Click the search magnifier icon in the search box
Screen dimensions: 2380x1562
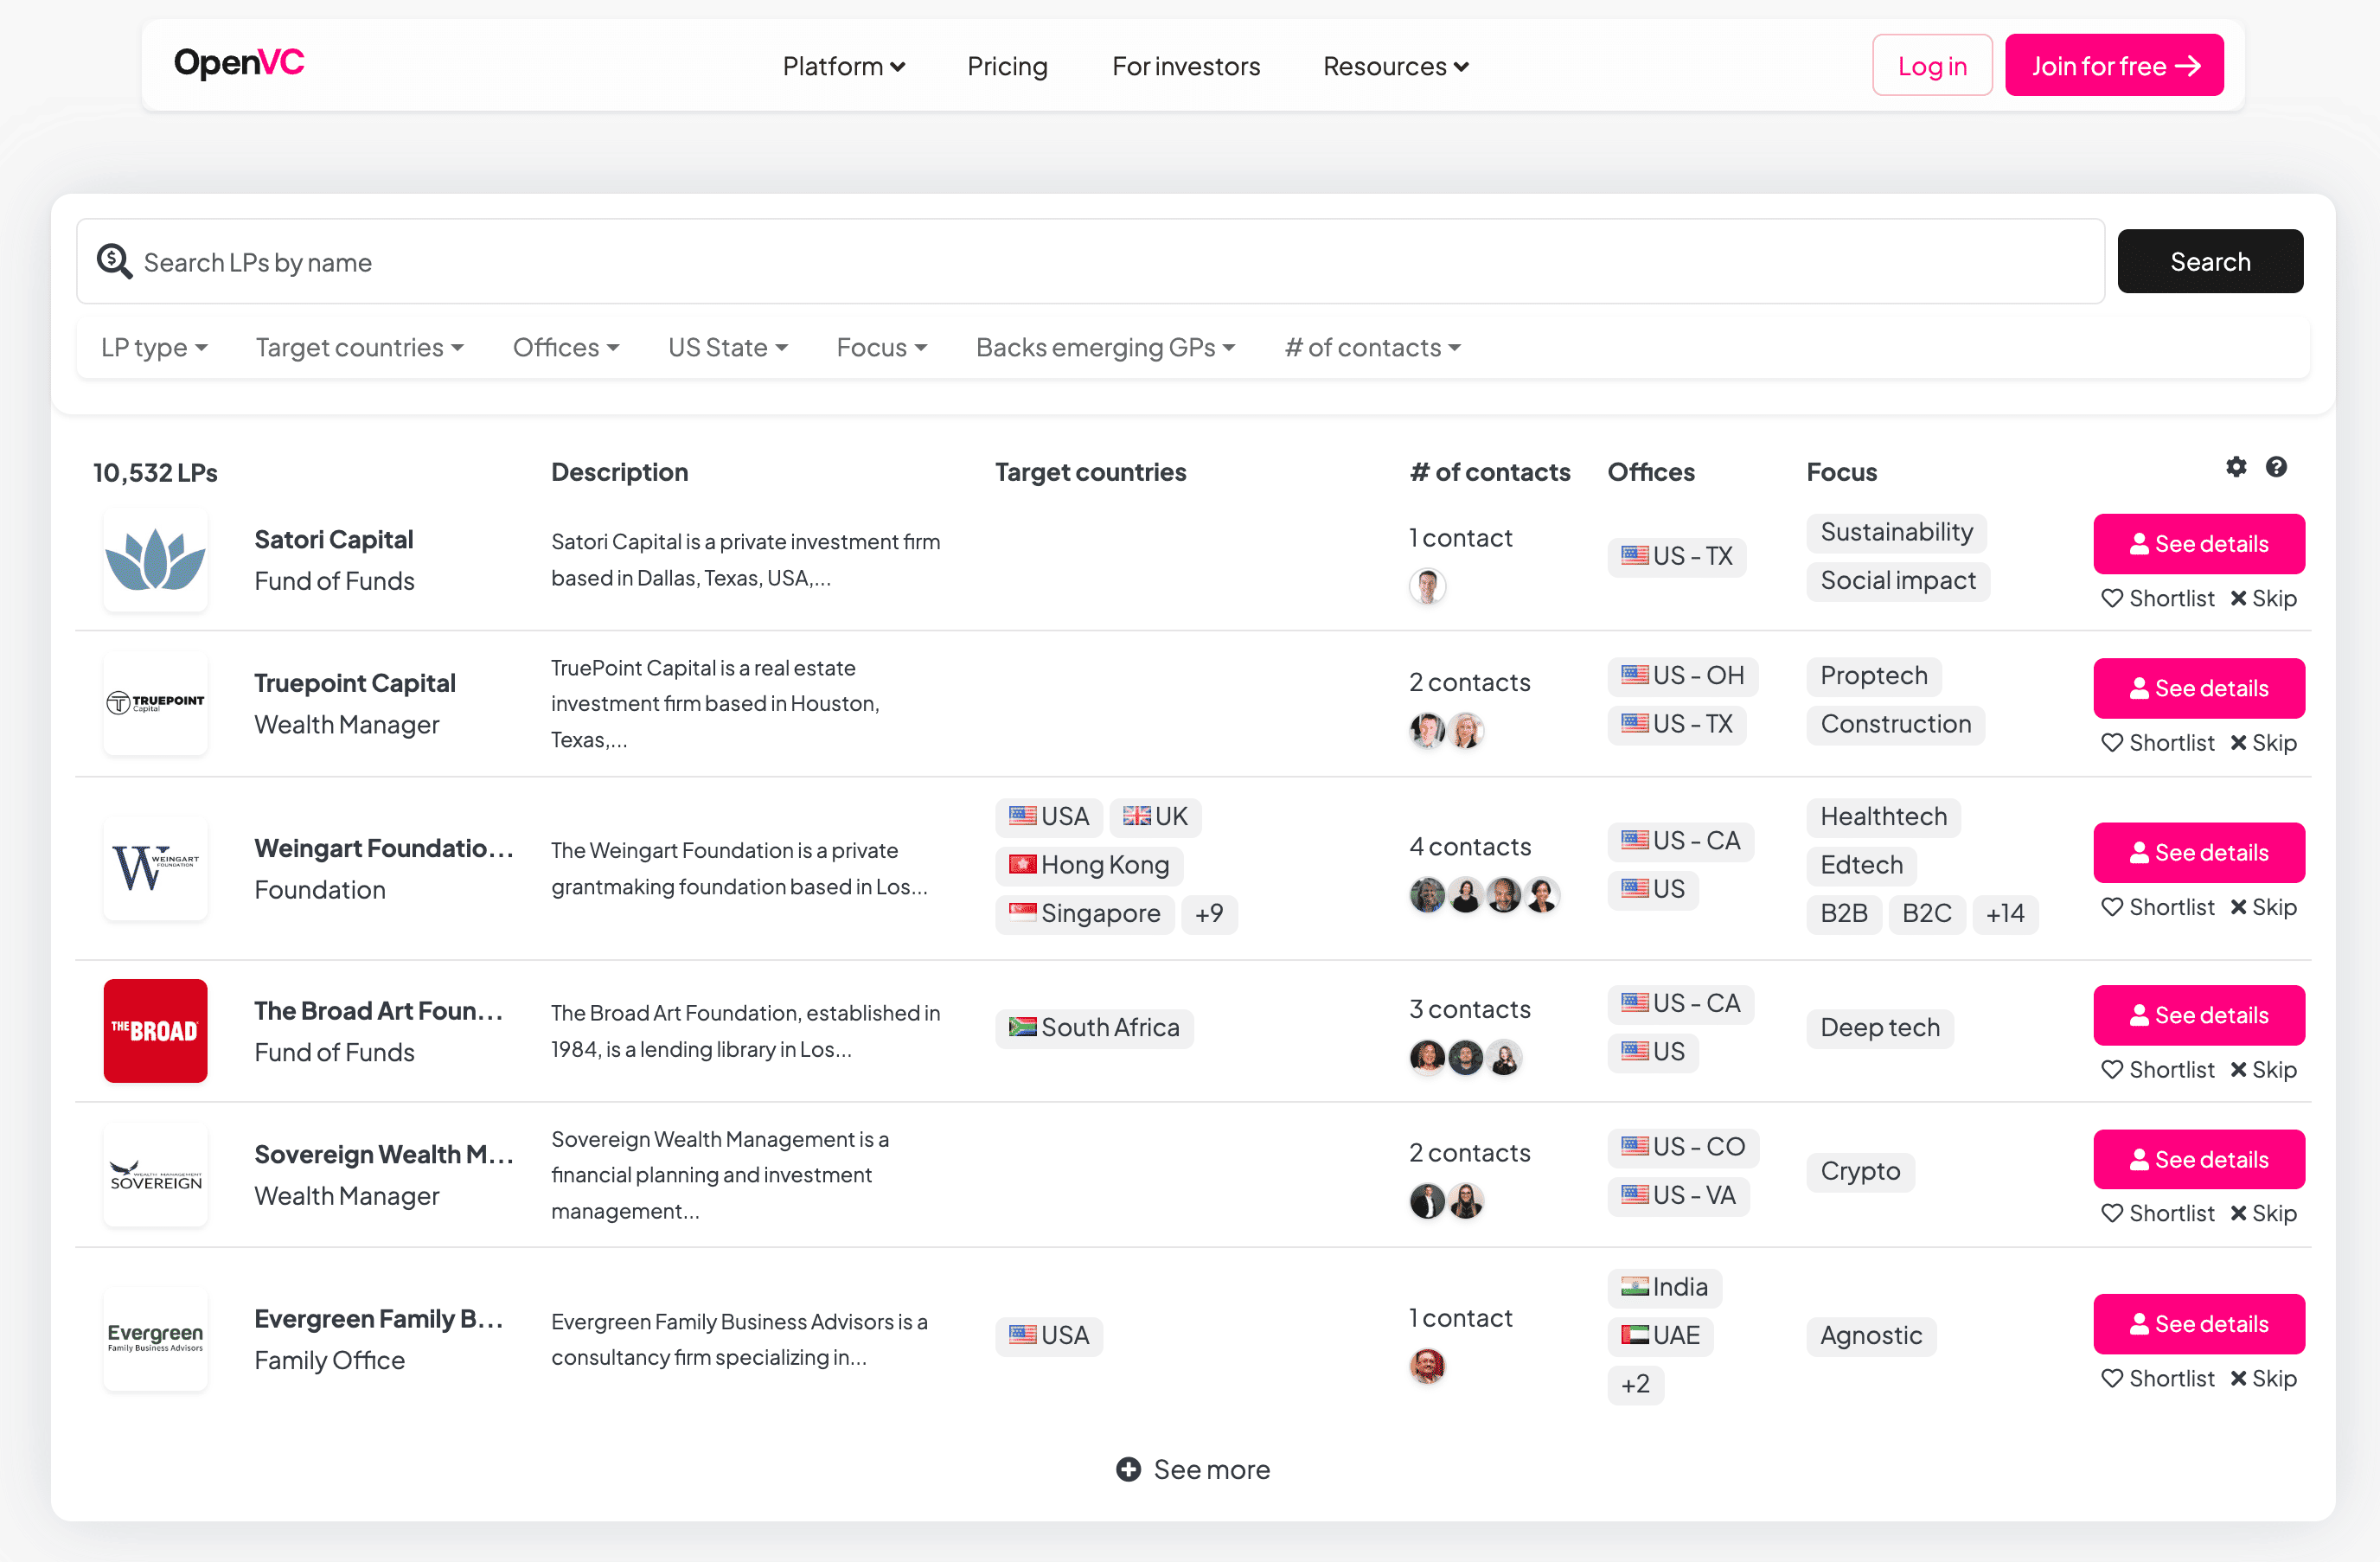coord(114,262)
